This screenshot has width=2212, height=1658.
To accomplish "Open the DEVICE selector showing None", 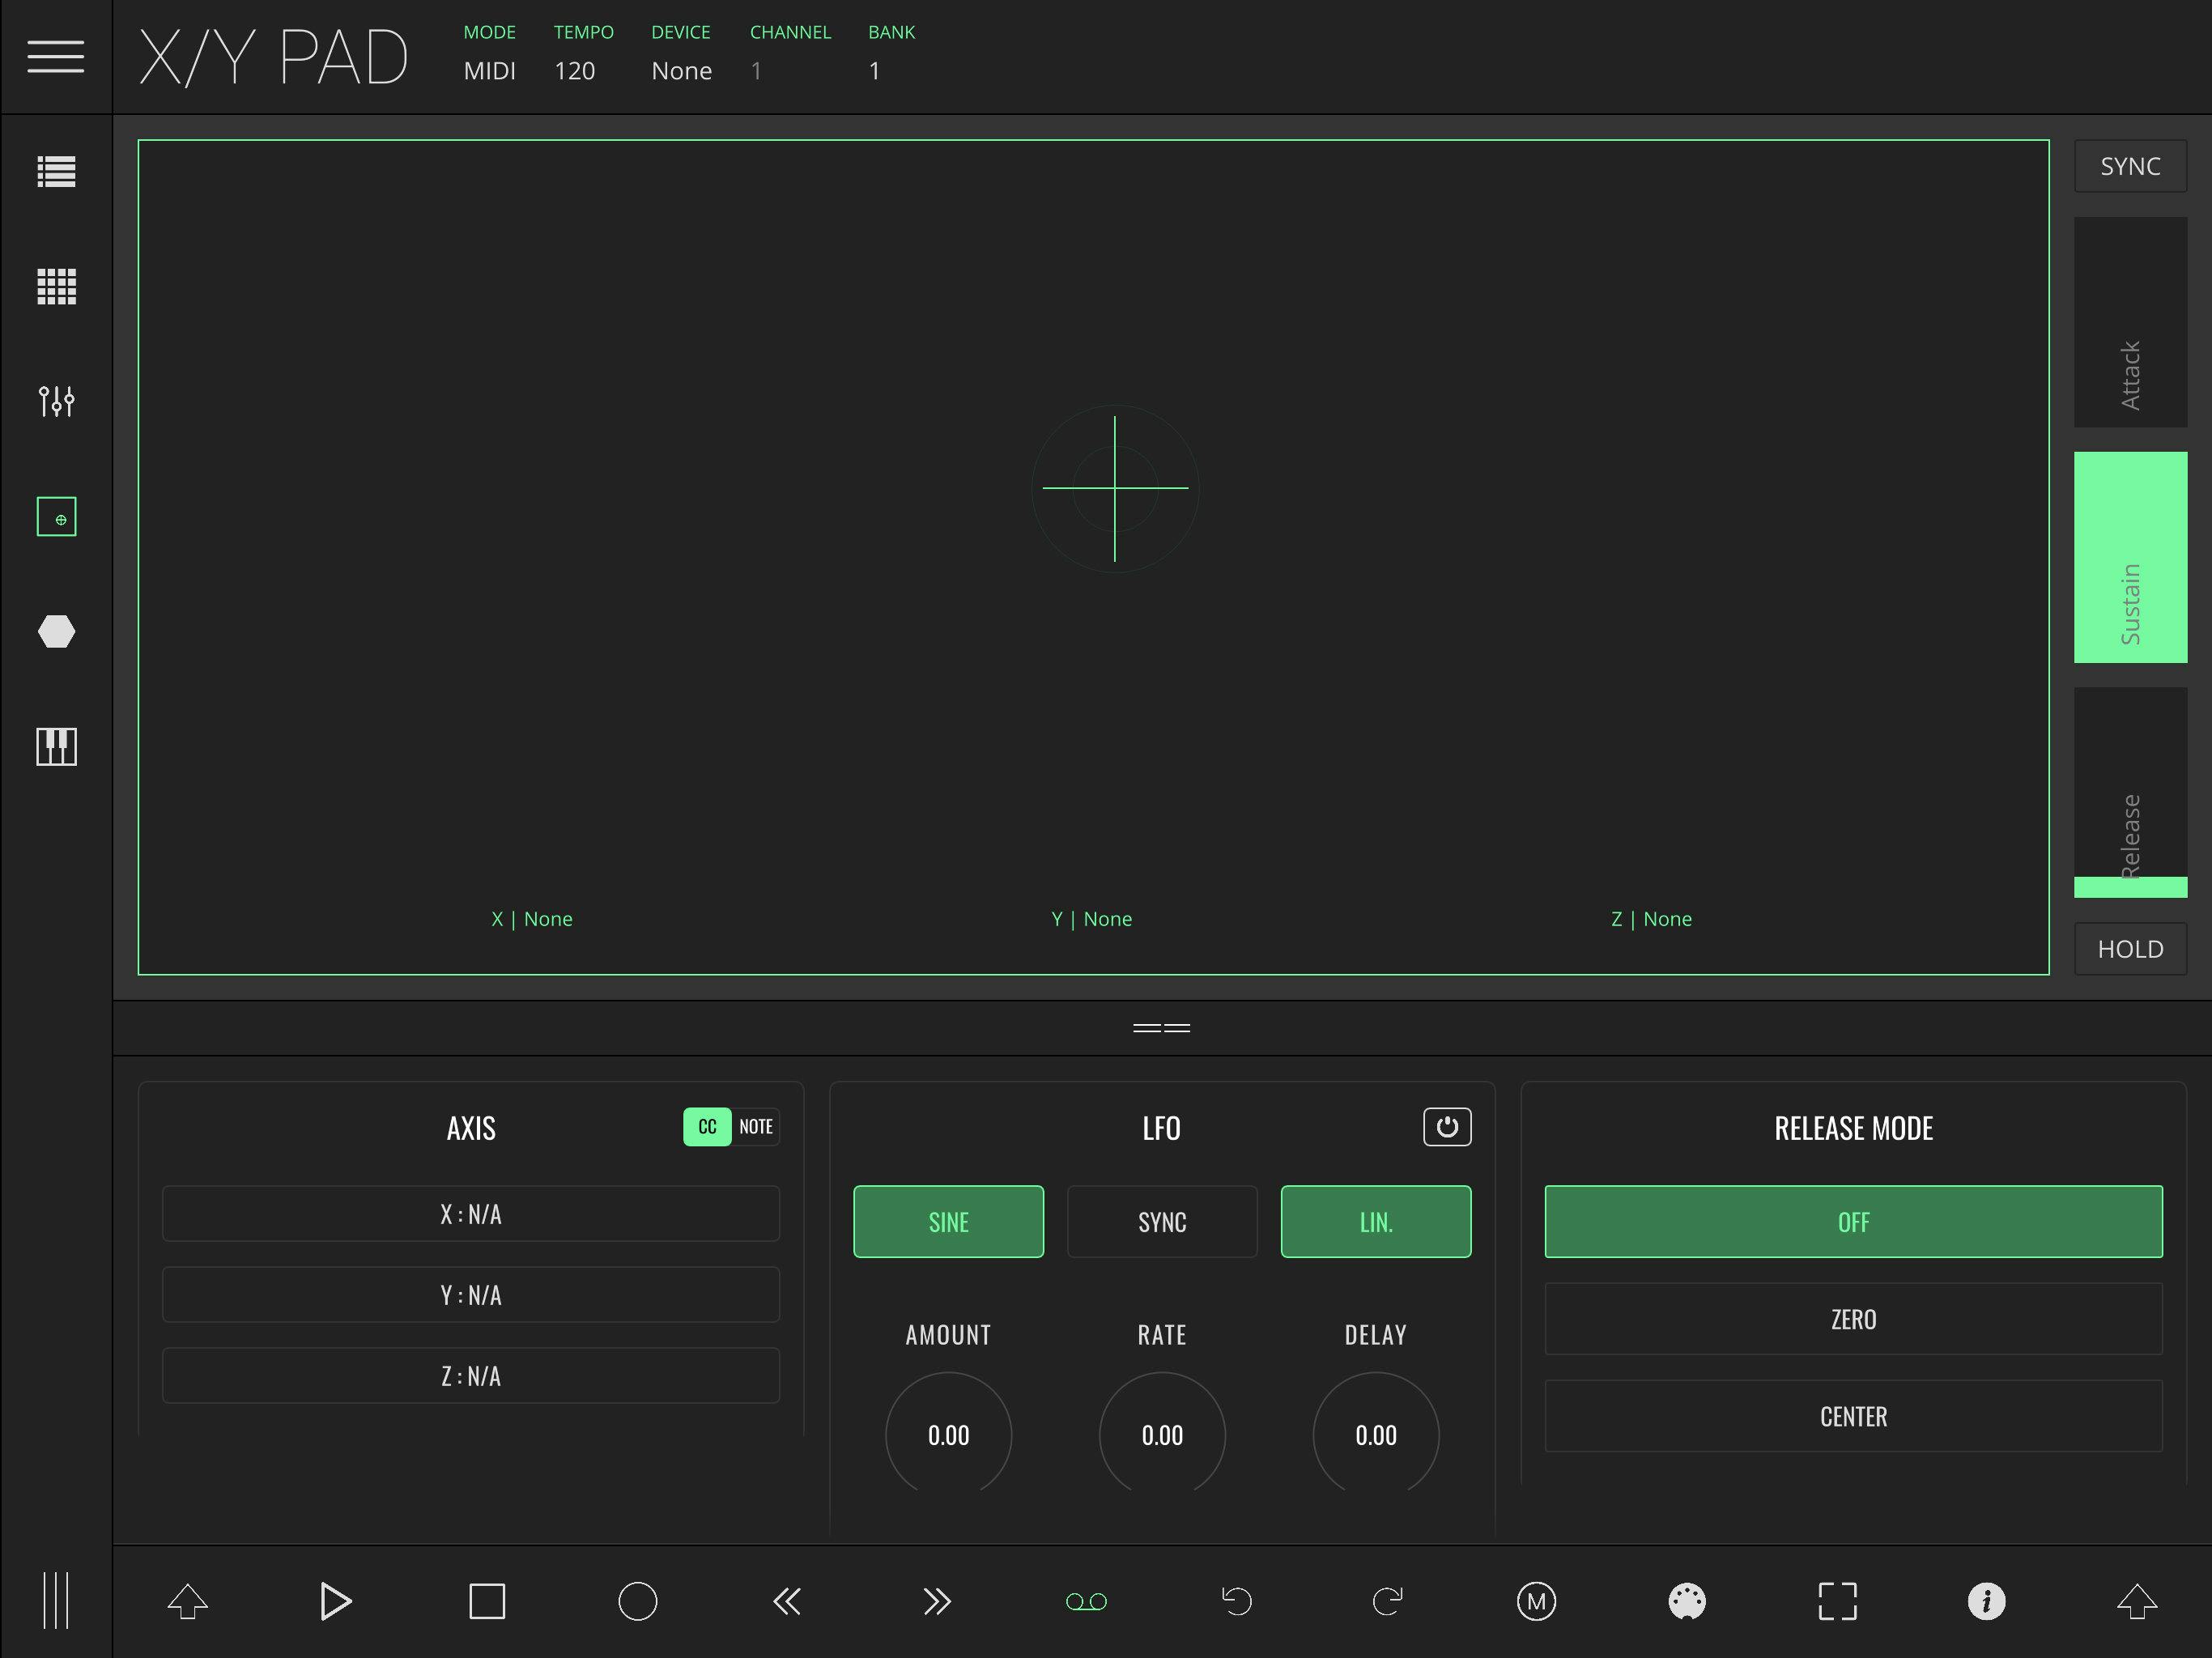I will click(681, 71).
